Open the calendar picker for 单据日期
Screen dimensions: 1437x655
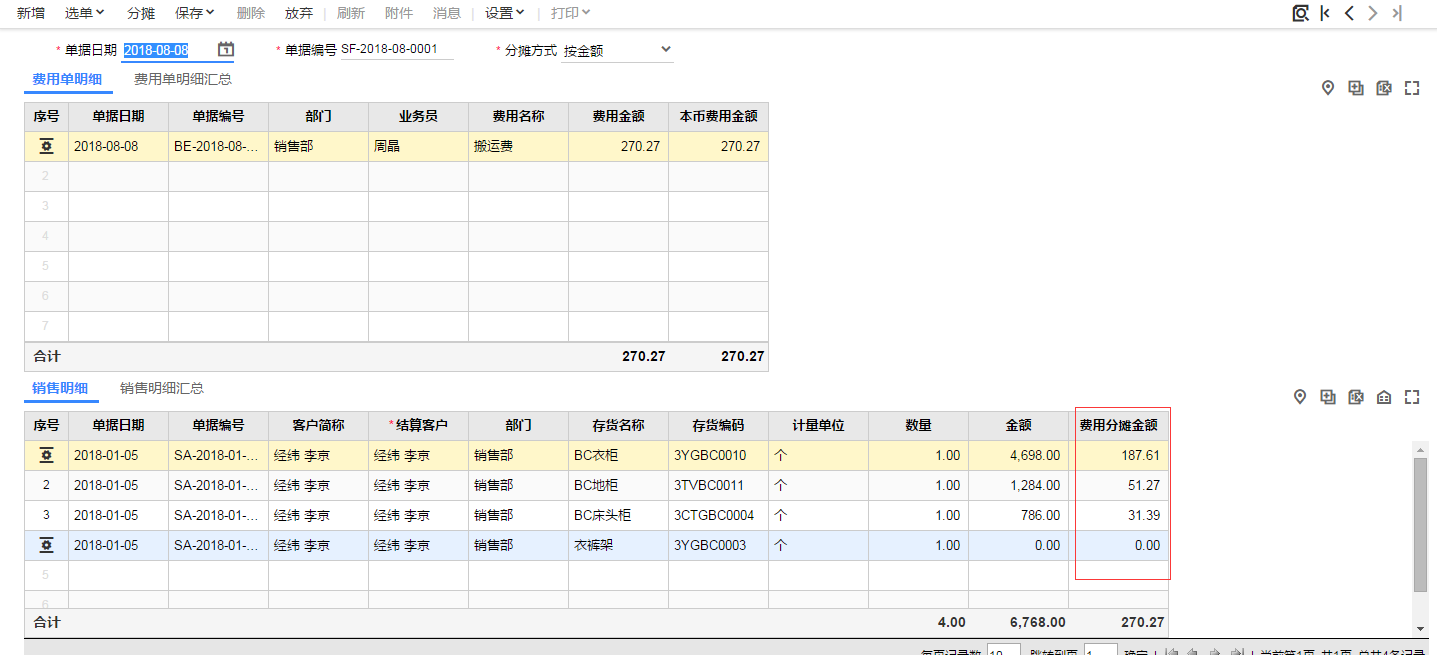(226, 49)
